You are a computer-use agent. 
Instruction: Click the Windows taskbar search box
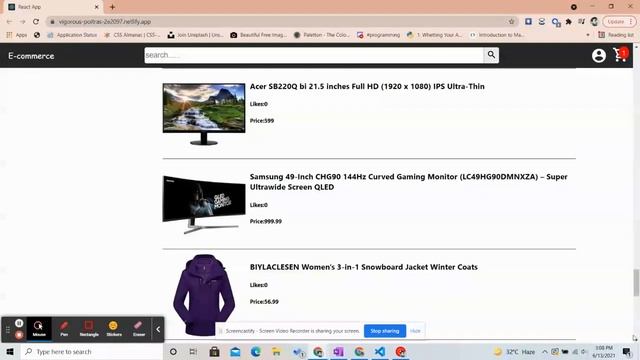pos(92,351)
